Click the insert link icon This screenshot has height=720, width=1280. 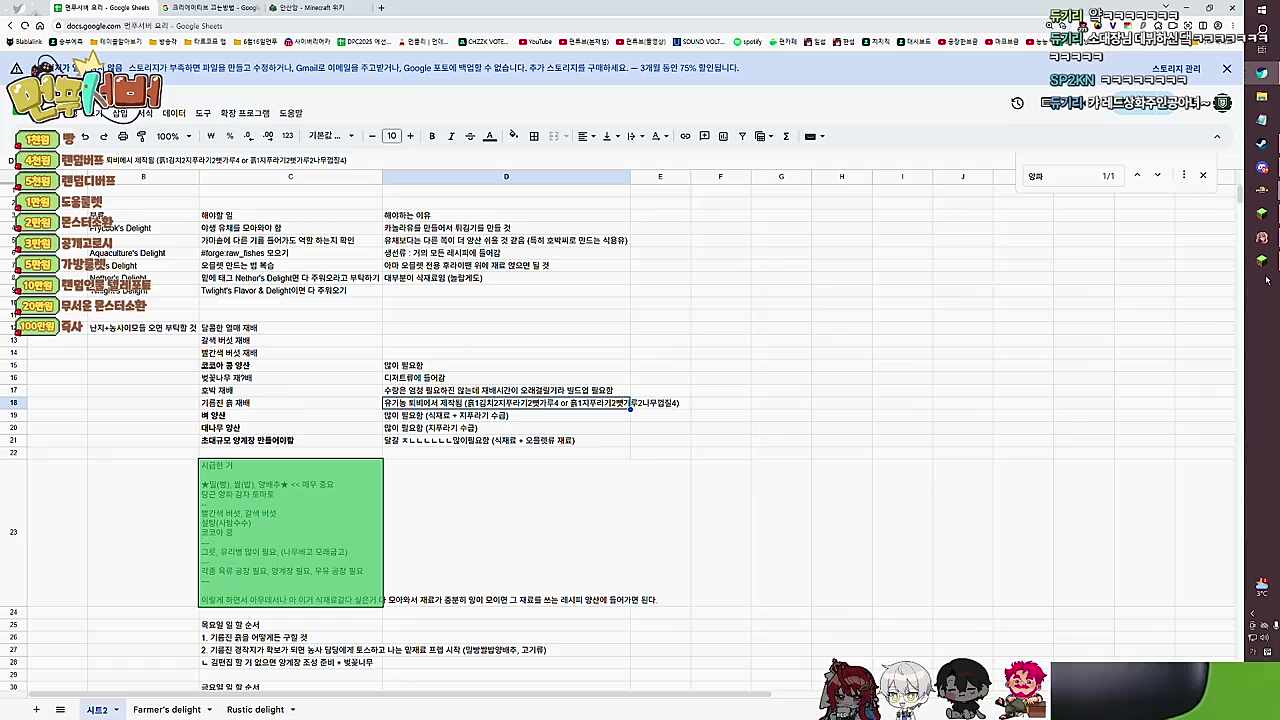pos(685,136)
